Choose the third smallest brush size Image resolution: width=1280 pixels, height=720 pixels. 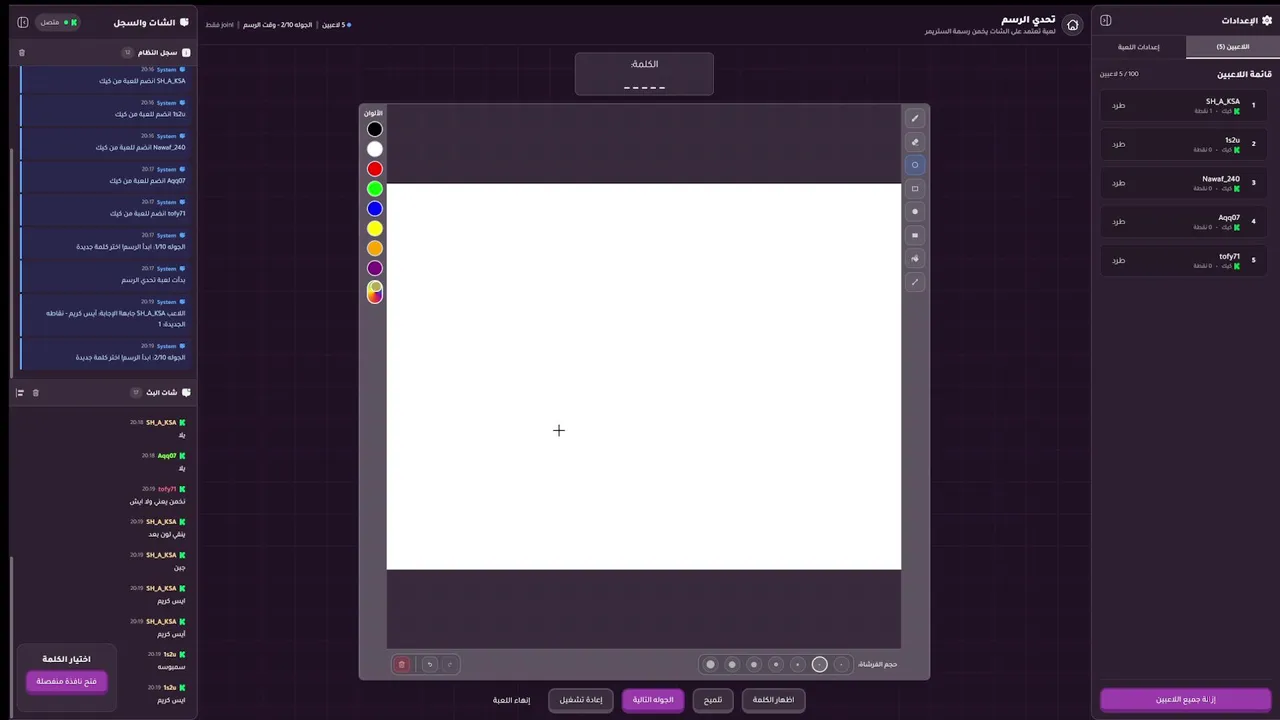(x=798, y=664)
